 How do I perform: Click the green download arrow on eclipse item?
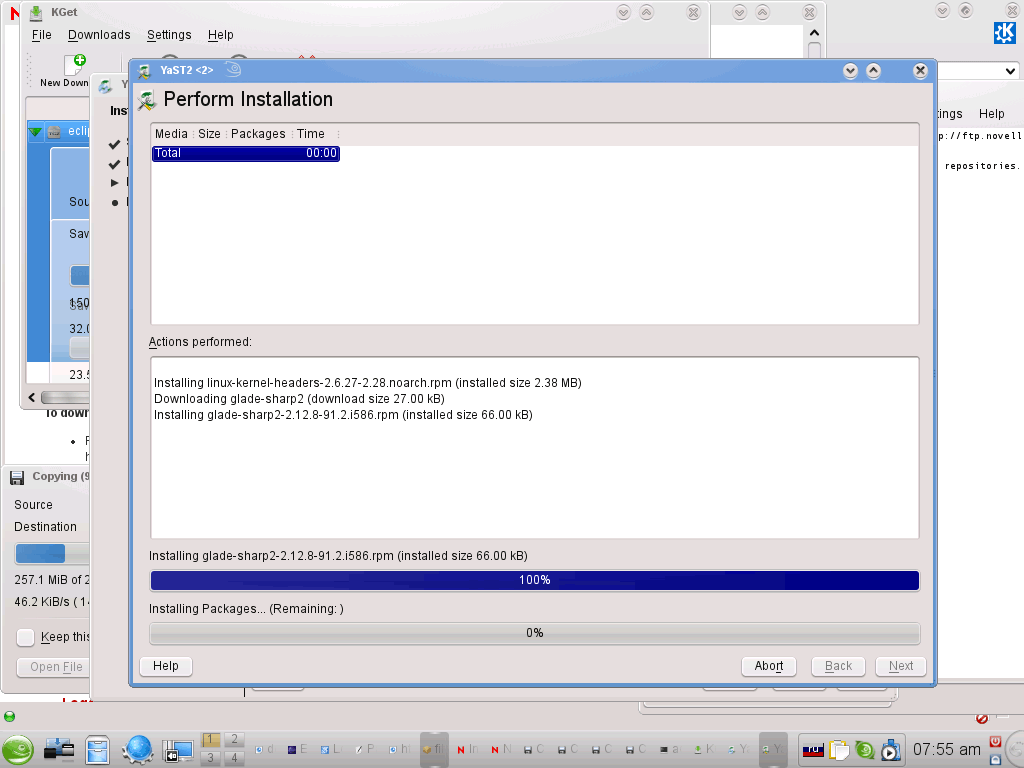click(x=35, y=132)
